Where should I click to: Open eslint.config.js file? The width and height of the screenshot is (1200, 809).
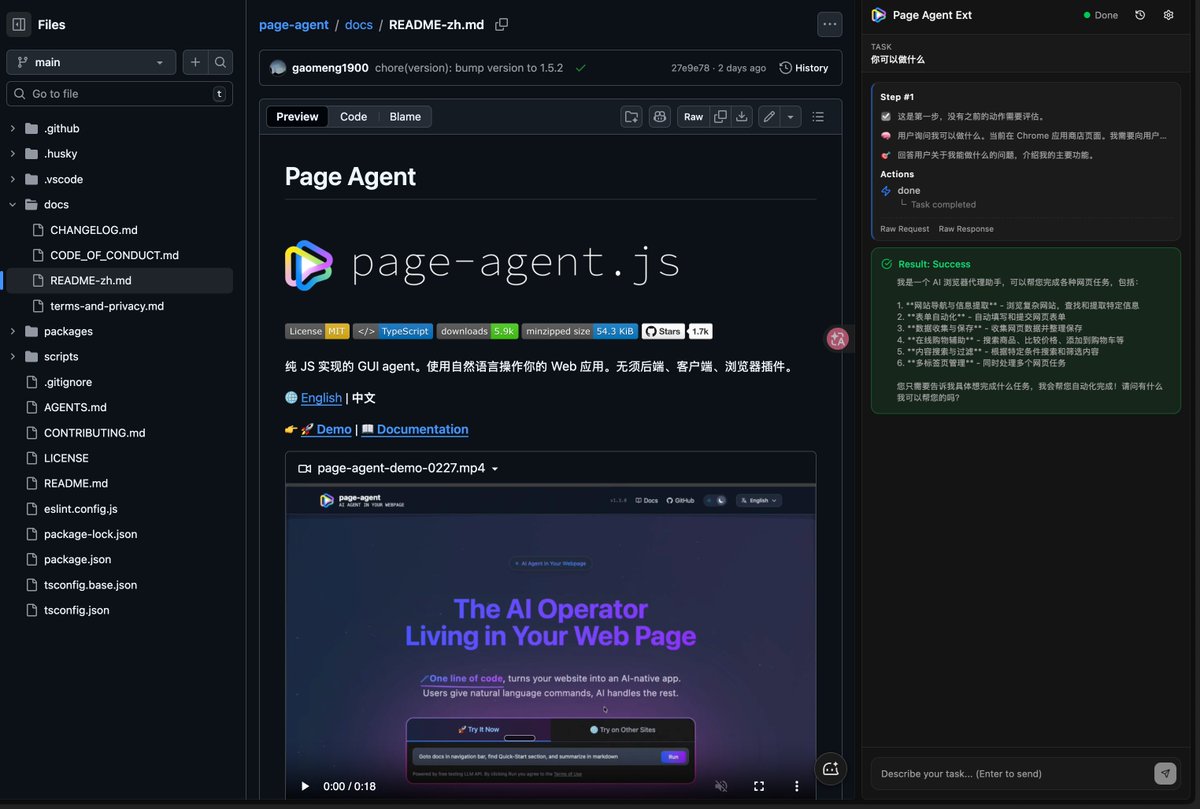80,509
